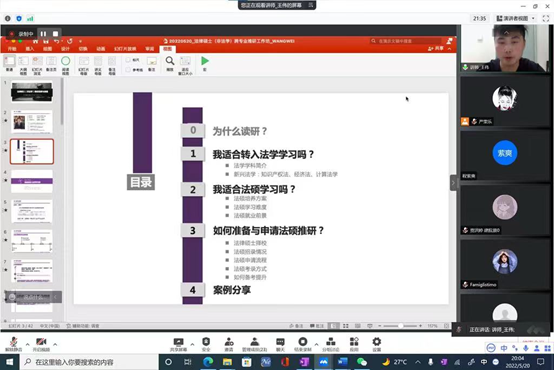554x370 pixels.
Task: Open Chat (聊天) icon
Action: (x=280, y=345)
